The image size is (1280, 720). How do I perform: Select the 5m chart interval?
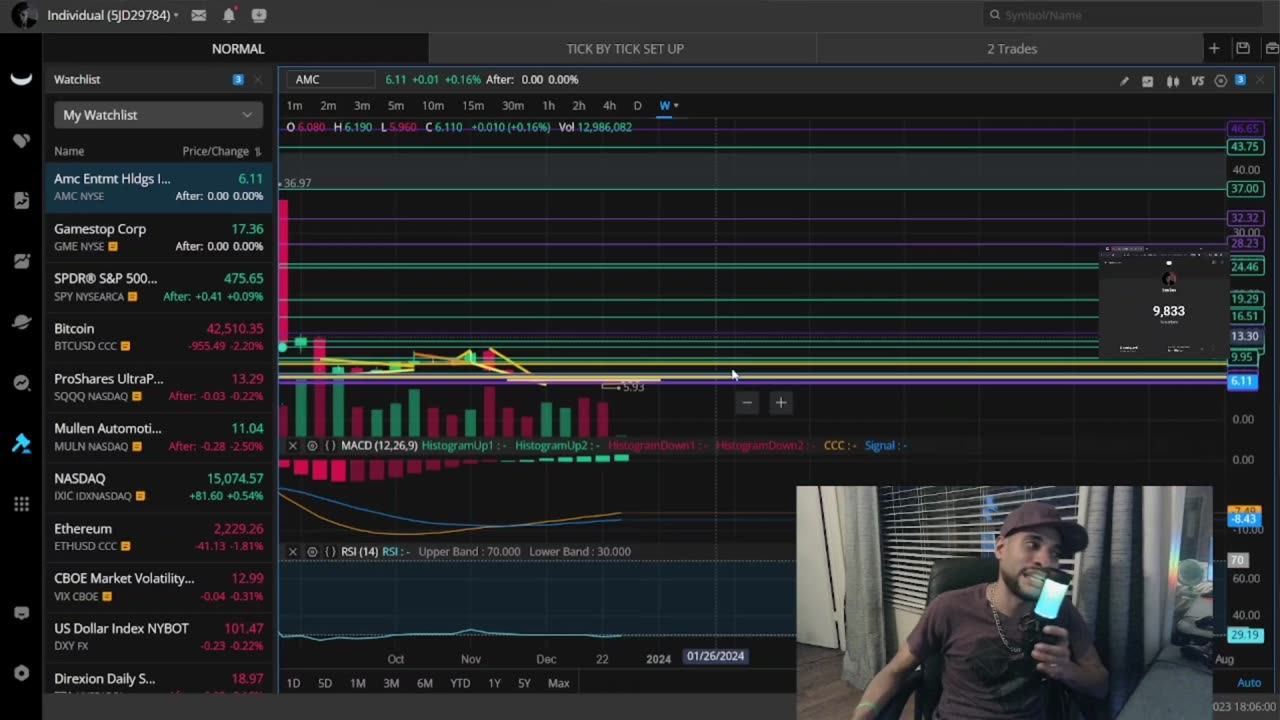(x=396, y=106)
